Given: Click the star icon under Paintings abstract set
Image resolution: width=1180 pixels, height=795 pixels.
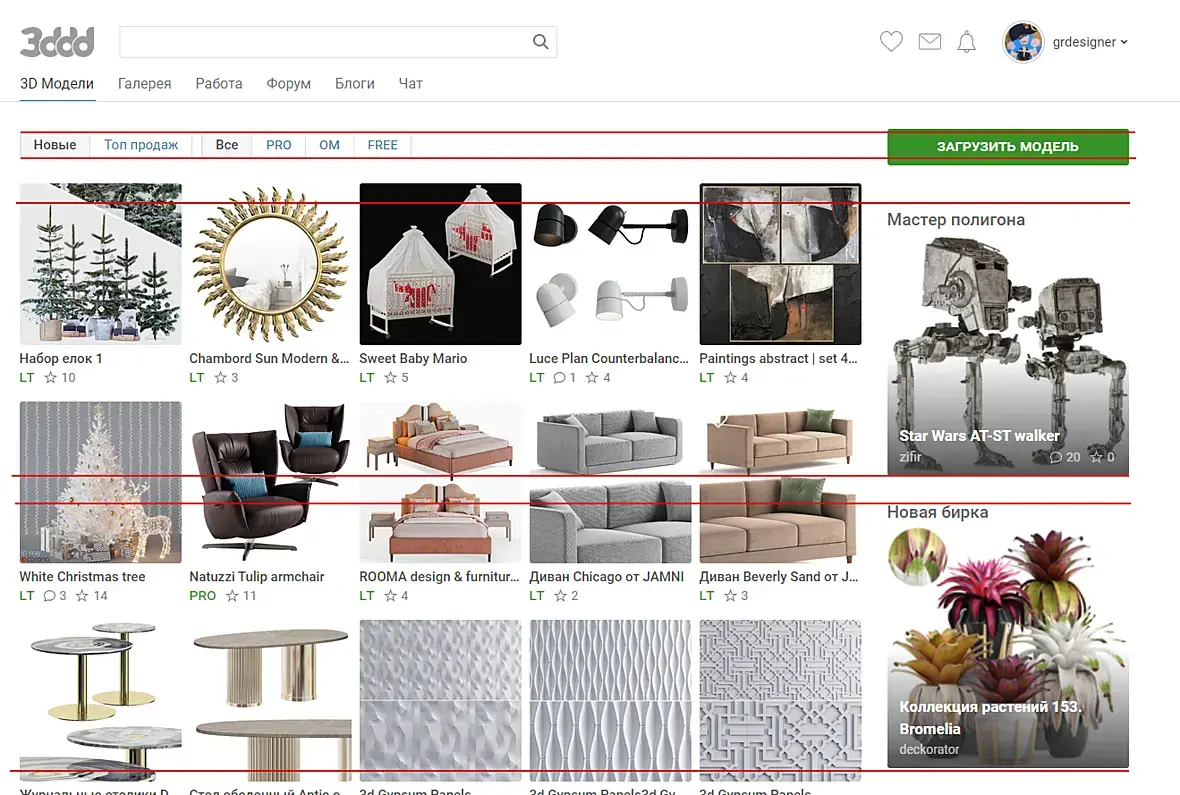Looking at the screenshot, I should [x=730, y=377].
